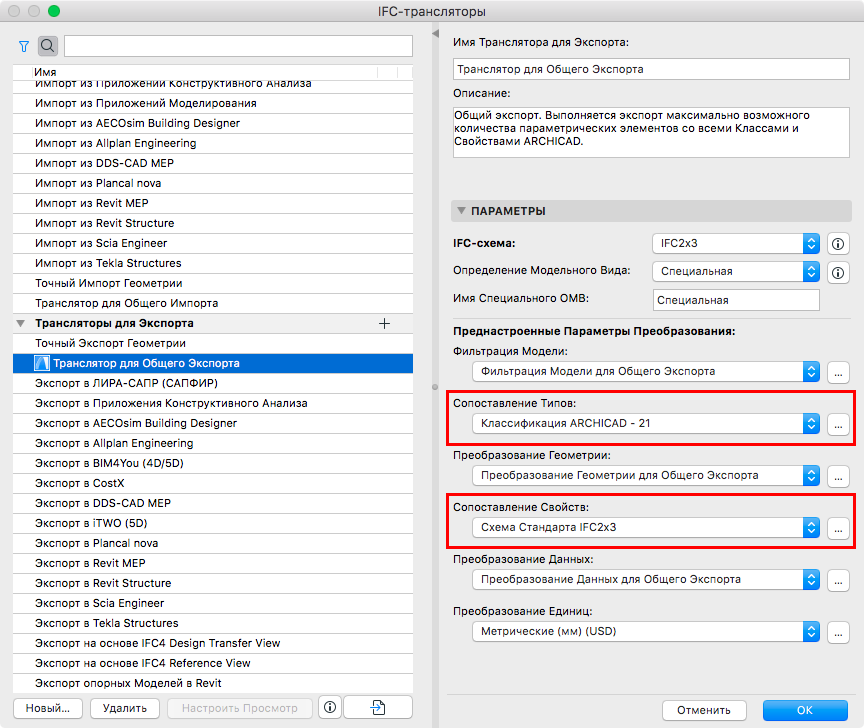864x728 pixels.
Task: Select Экспорт в Revit Structure
Action: (x=213, y=583)
